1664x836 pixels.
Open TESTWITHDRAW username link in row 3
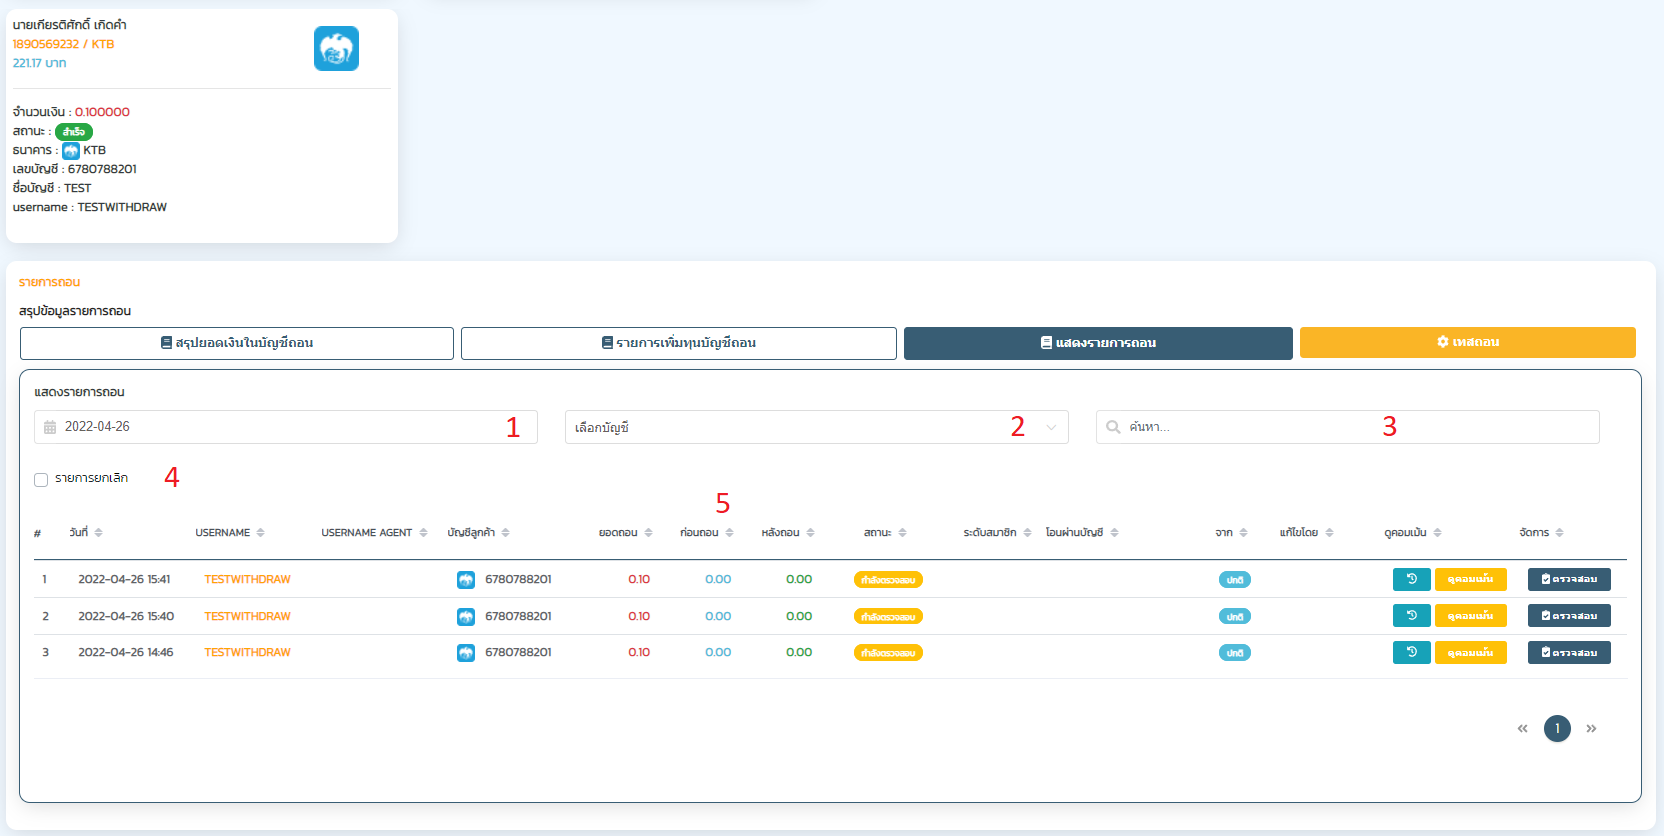click(x=247, y=652)
